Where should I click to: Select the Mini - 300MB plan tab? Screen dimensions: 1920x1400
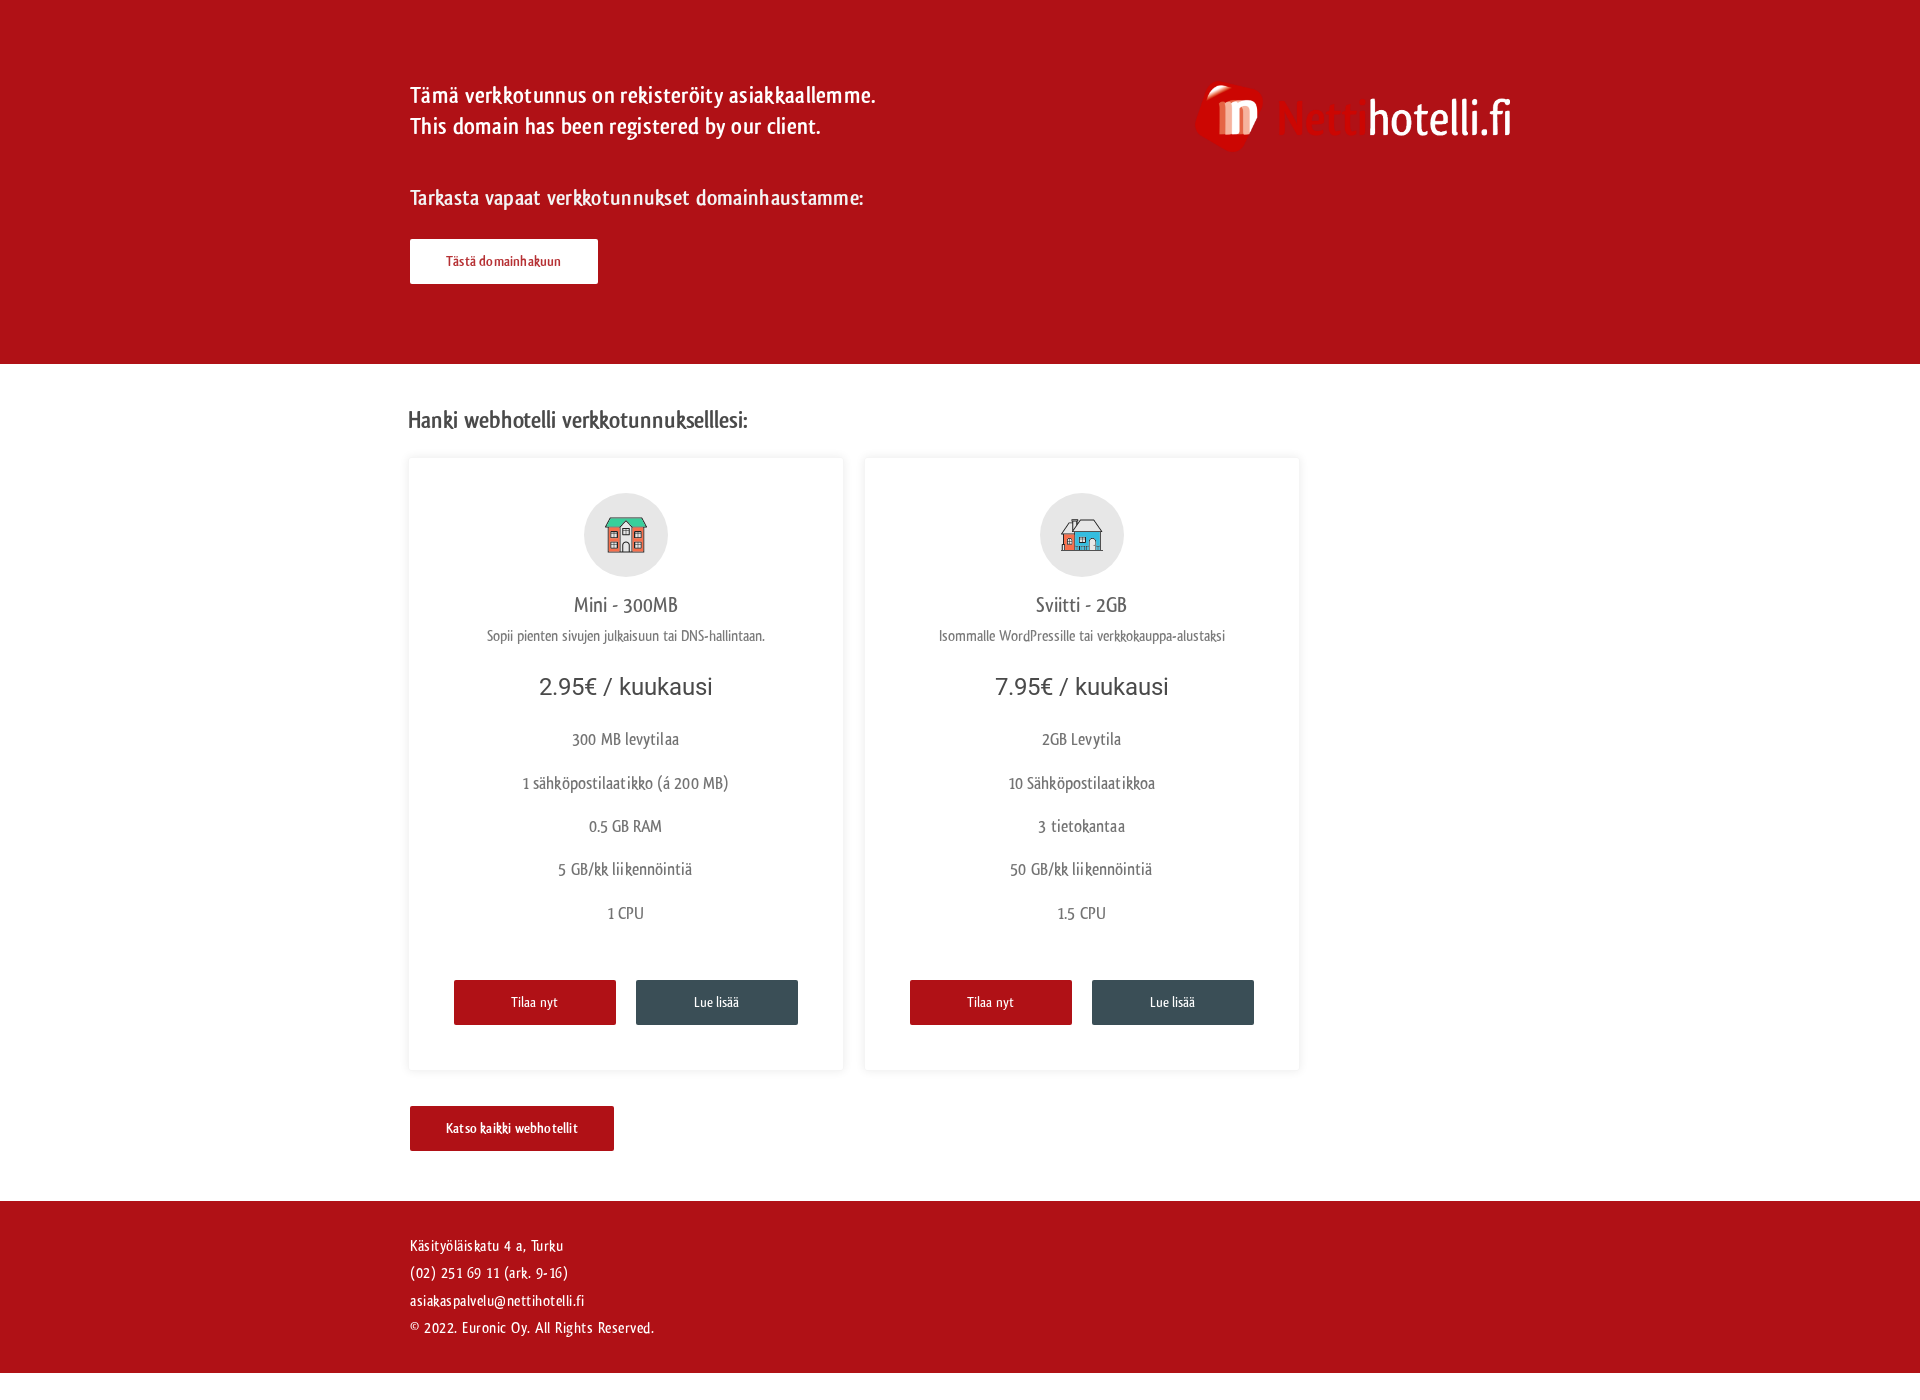point(625,604)
